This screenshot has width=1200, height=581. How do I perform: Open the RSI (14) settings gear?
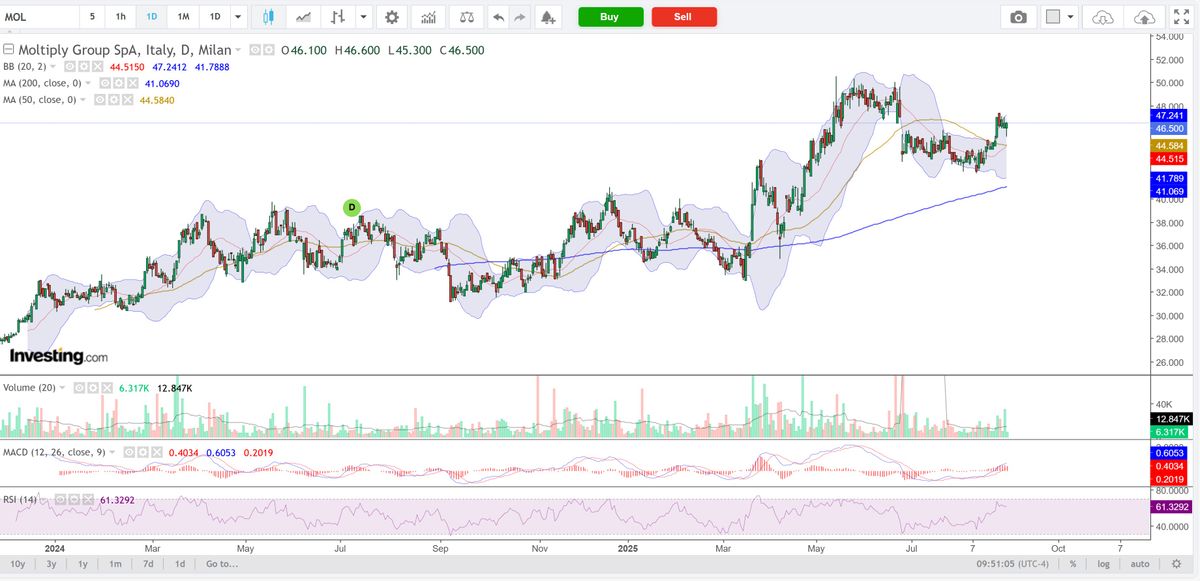pyautogui.click(x=74, y=498)
